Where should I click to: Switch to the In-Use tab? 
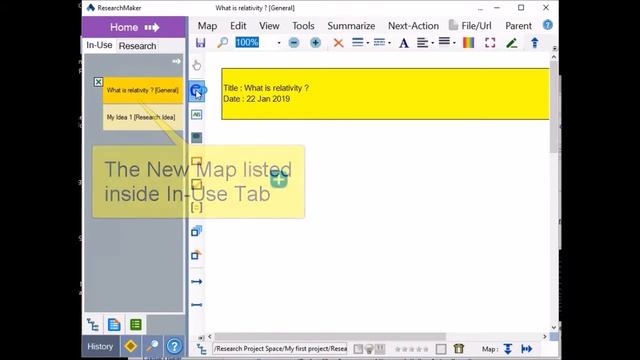[x=99, y=45]
